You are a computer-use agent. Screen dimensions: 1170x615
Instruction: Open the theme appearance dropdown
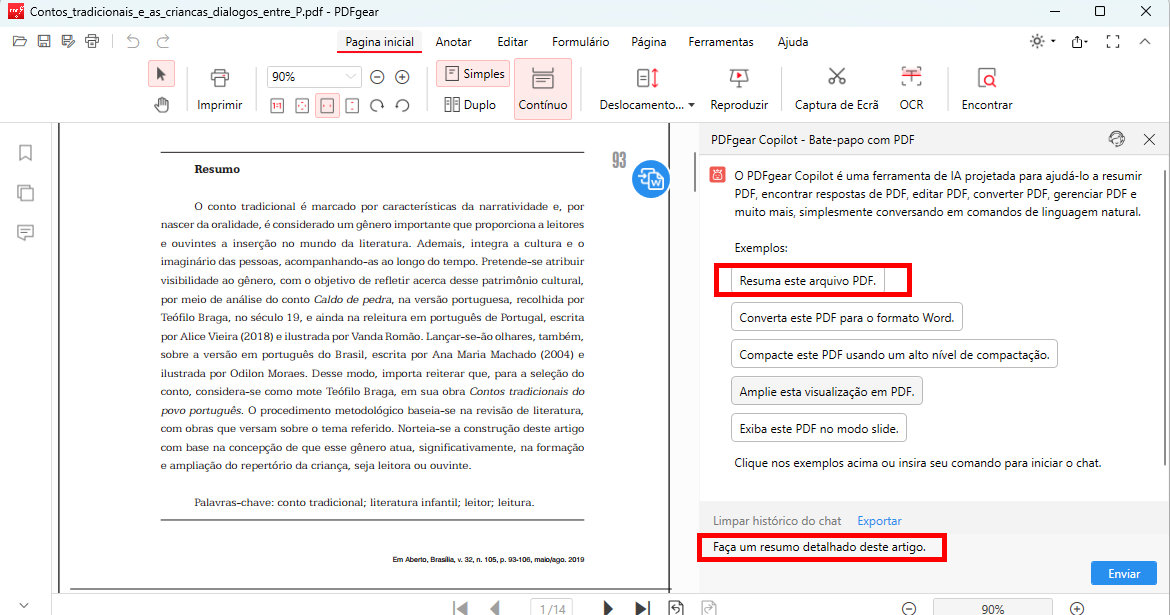click(x=1038, y=41)
